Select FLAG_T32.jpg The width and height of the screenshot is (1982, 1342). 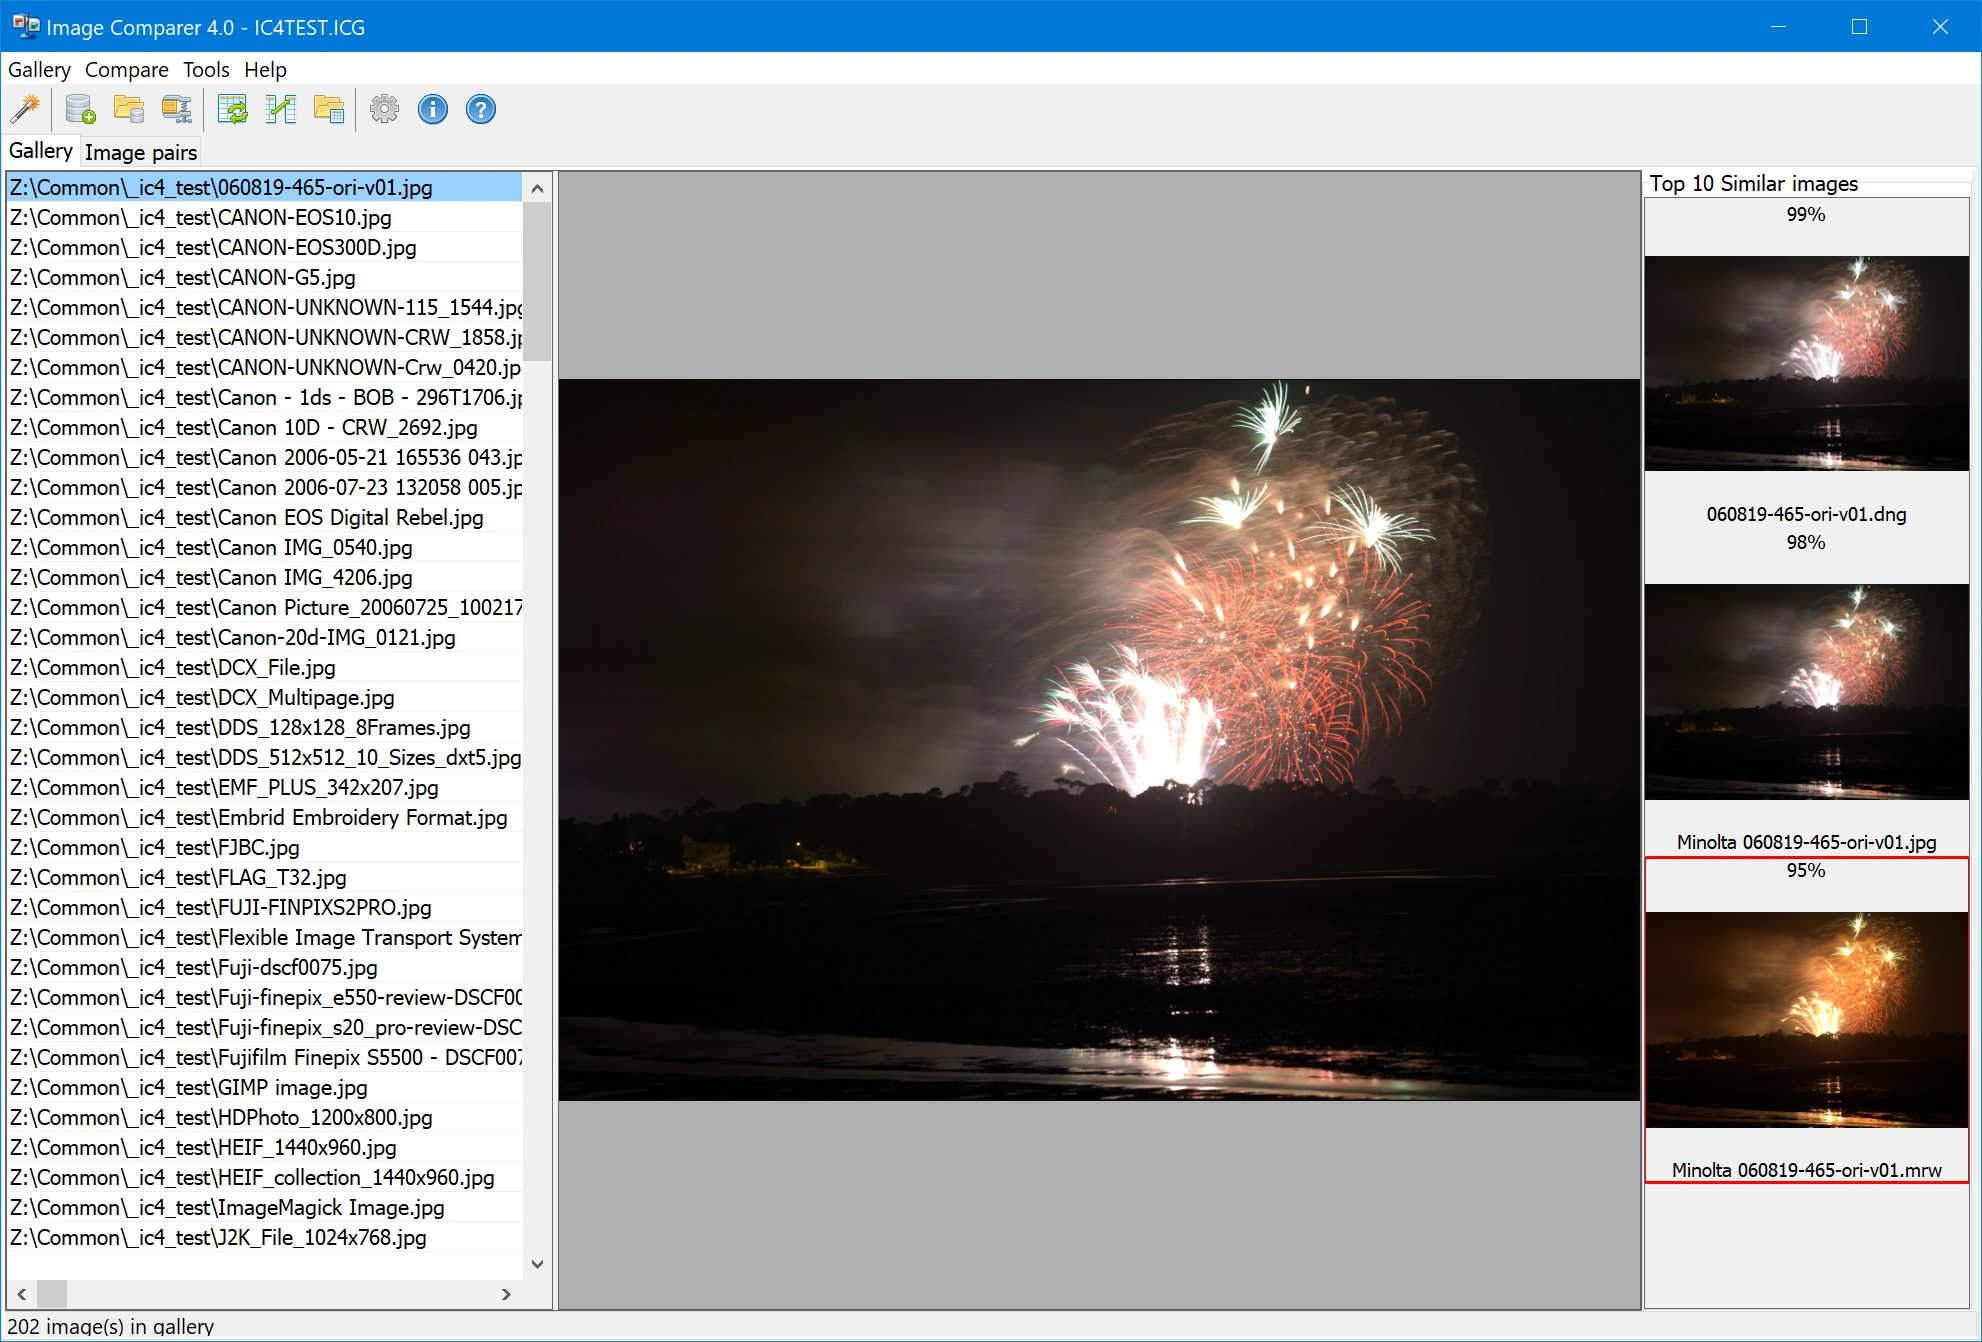click(264, 877)
